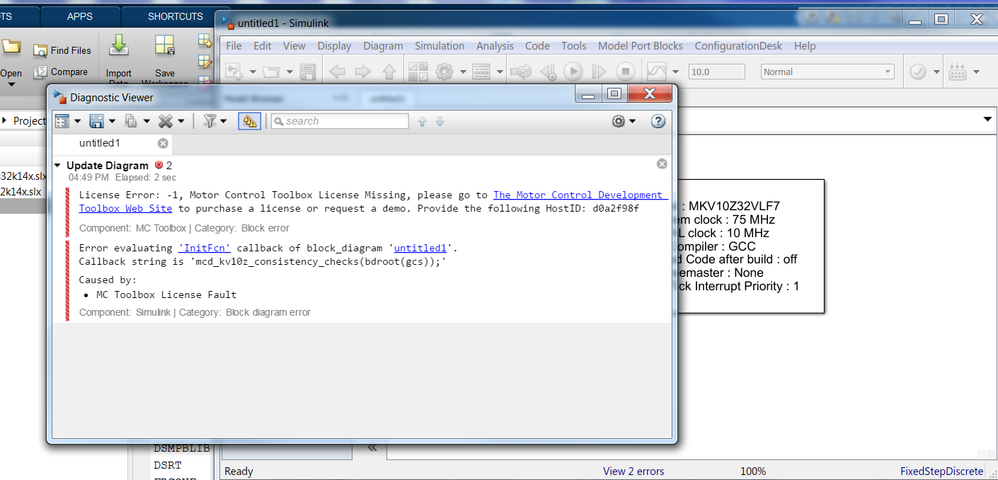Click New Model icon in Simulink toolbar
Viewport: 998px width, 480px height.
click(x=235, y=72)
